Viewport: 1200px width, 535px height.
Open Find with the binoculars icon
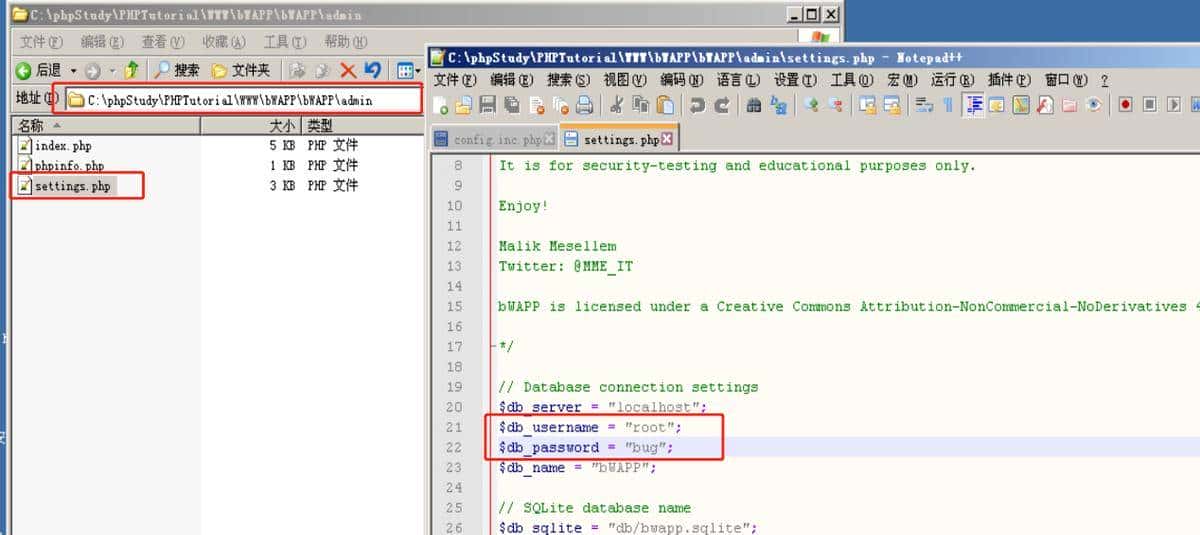pyautogui.click(x=754, y=105)
